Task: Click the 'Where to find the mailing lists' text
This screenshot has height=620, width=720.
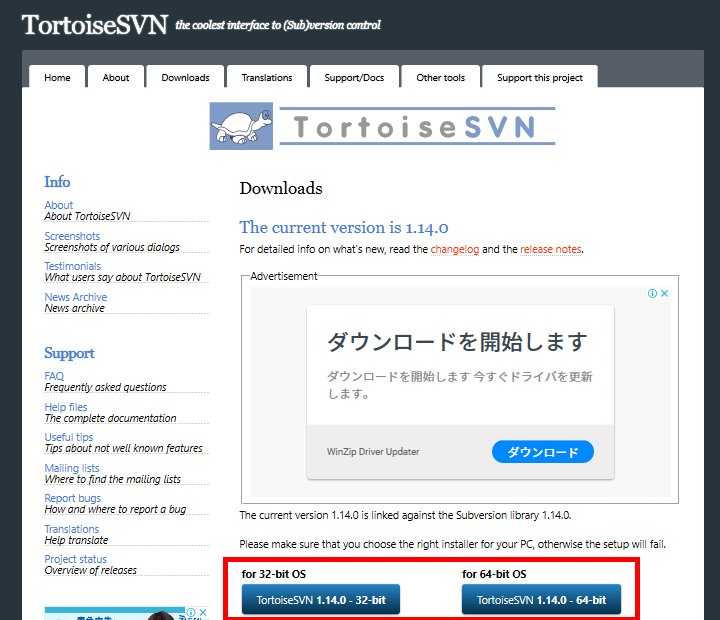Action: [x=112, y=479]
